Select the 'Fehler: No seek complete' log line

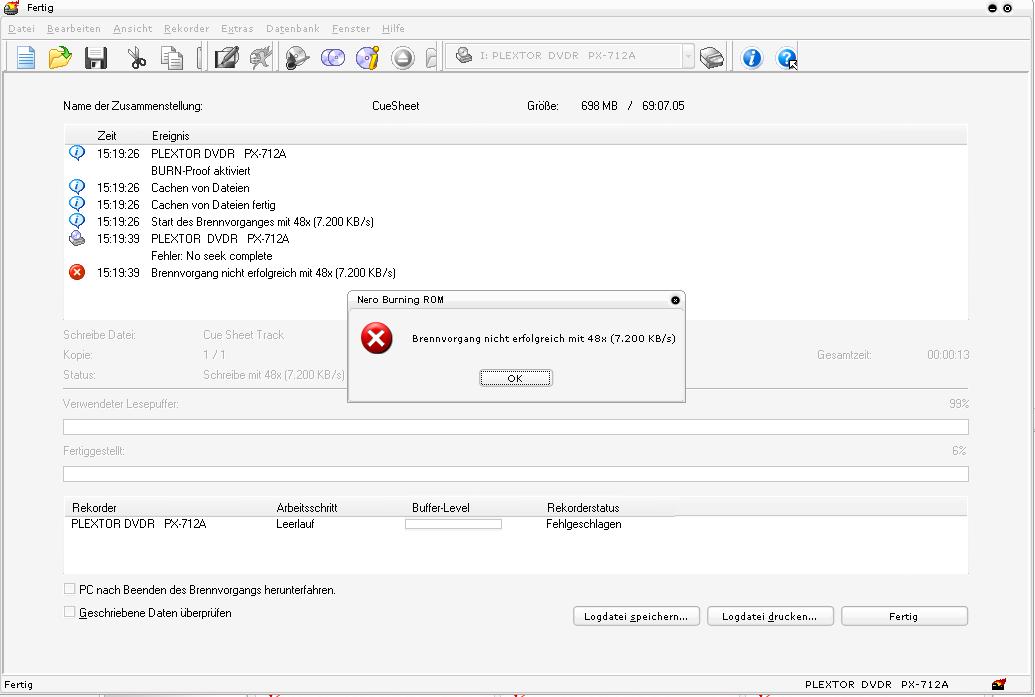[212, 255]
